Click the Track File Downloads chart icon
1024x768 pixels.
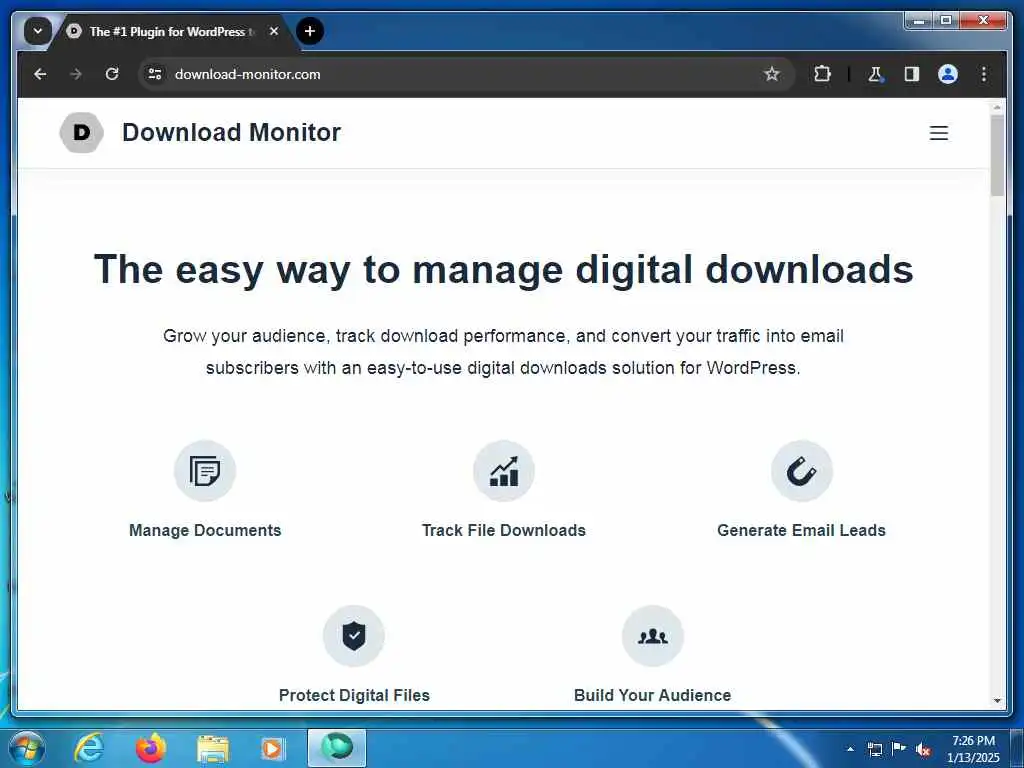[x=504, y=471]
